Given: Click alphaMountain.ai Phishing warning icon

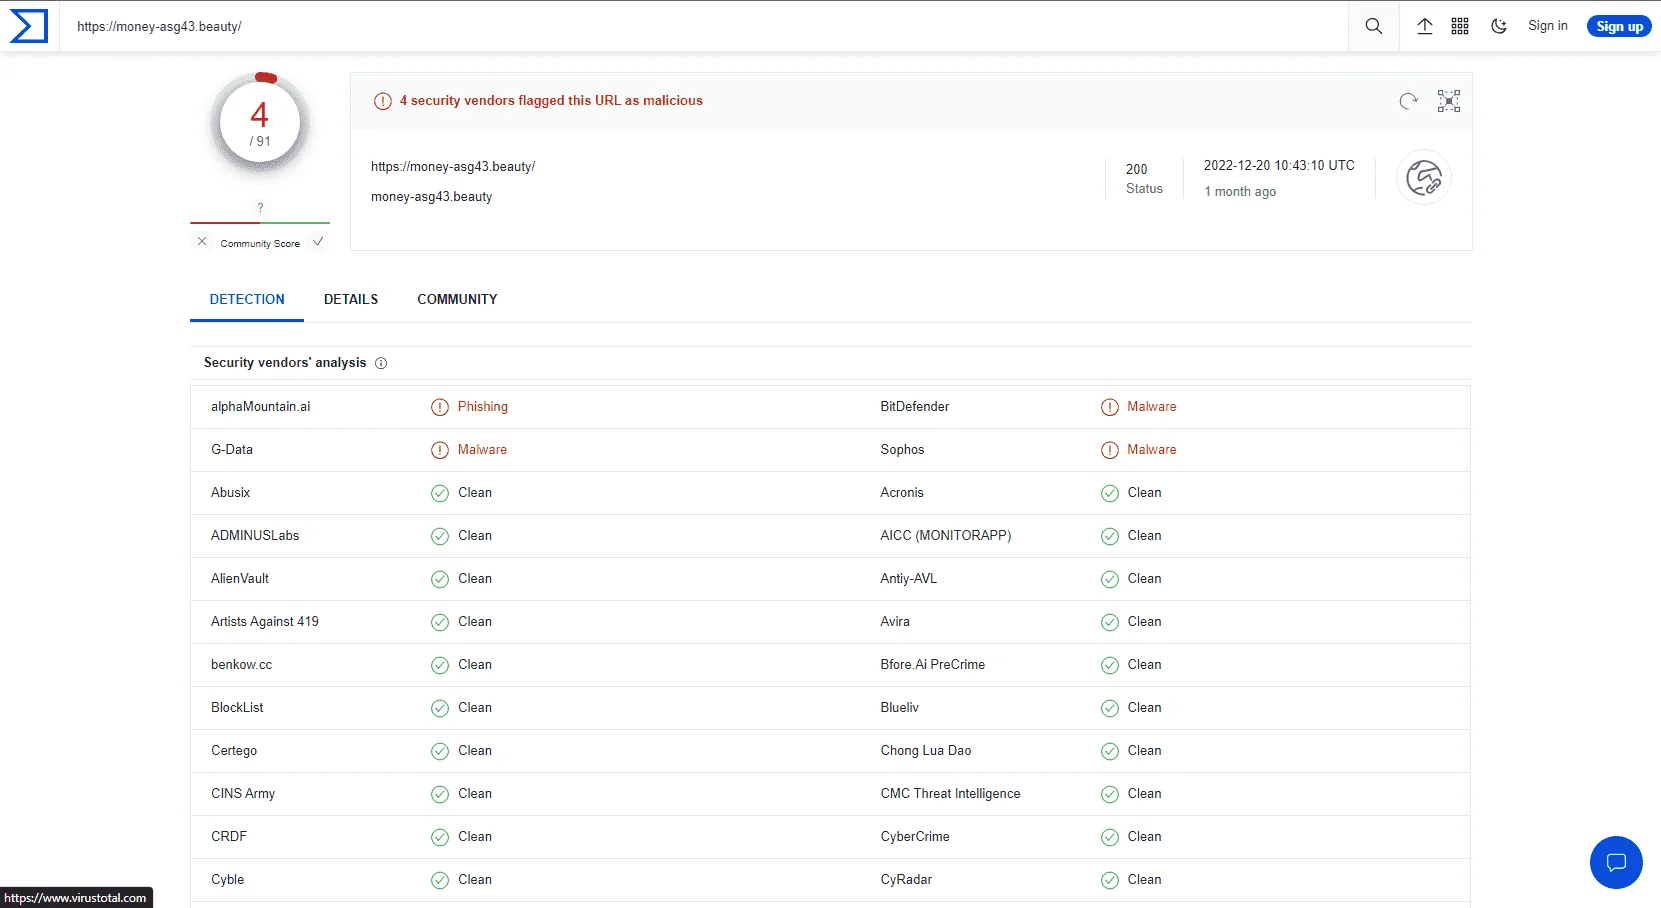Looking at the screenshot, I should click(x=440, y=407).
